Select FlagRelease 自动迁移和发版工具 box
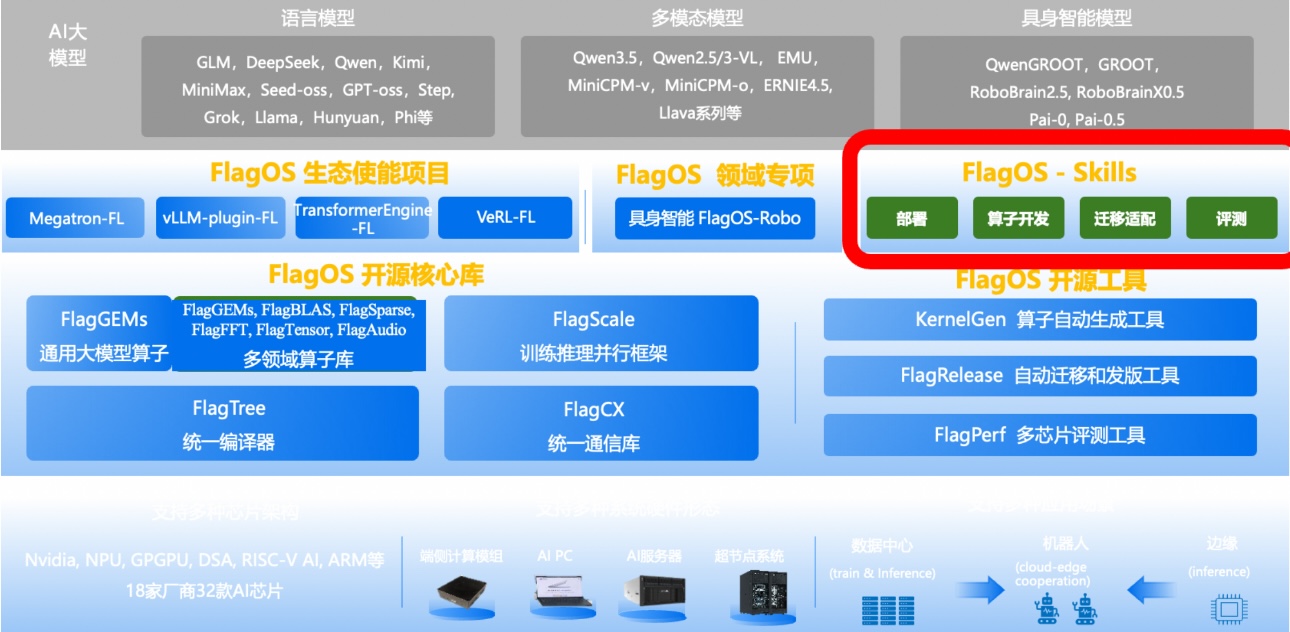This screenshot has width=1290, height=632. point(1040,376)
